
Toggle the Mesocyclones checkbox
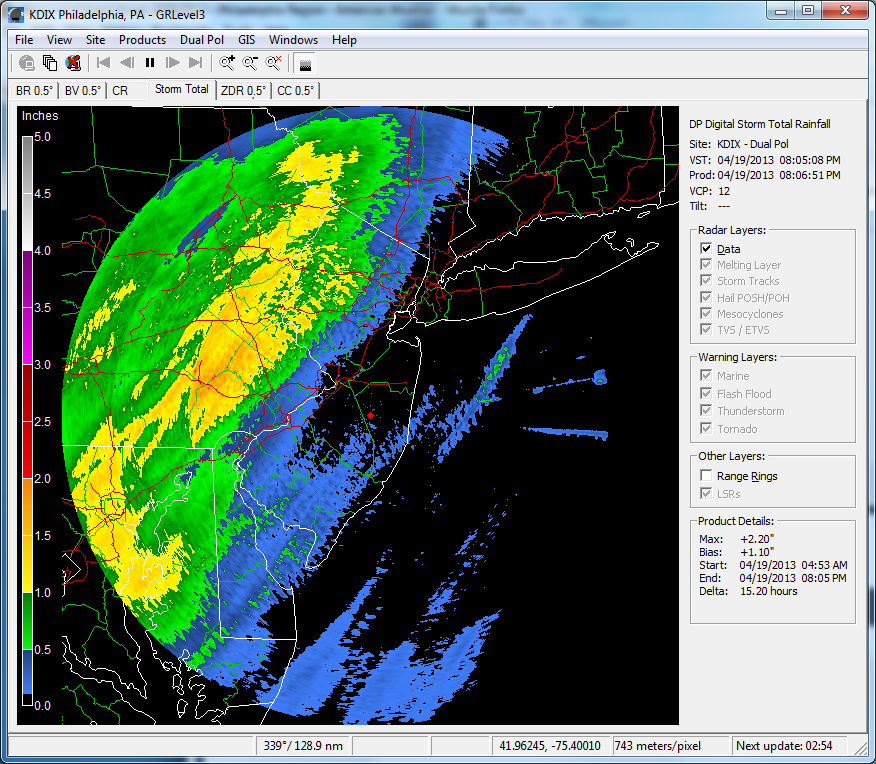click(x=706, y=313)
